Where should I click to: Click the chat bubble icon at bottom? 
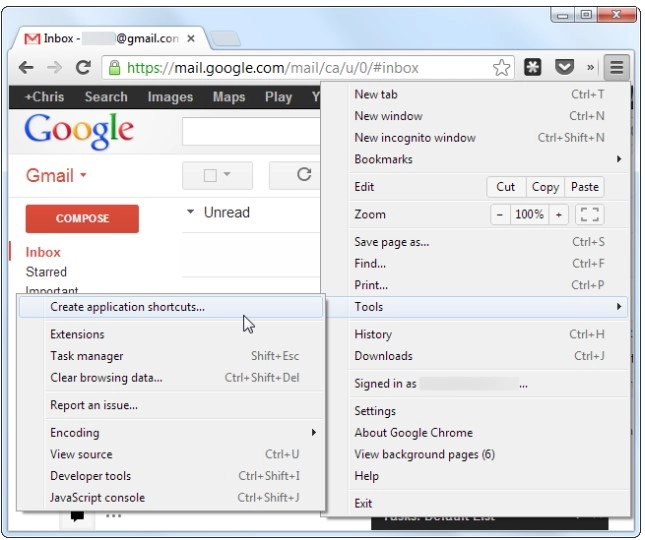pos(77,516)
